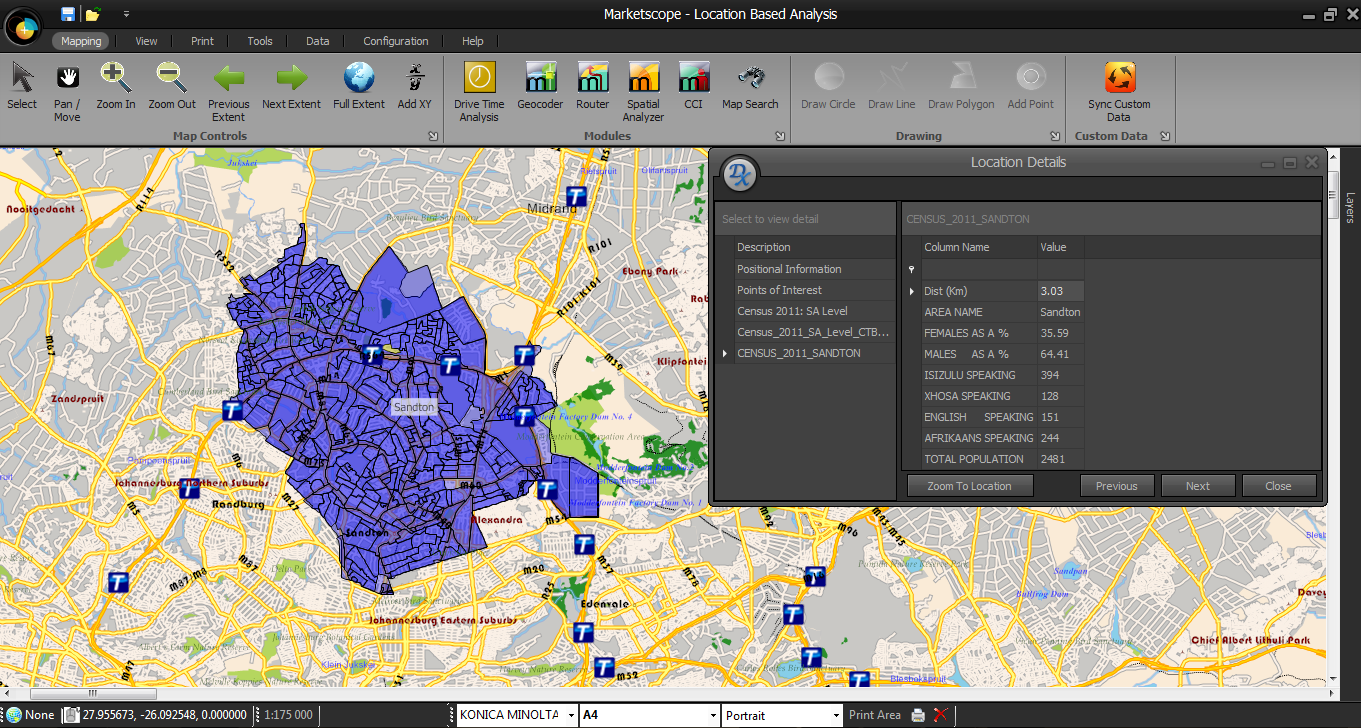The image size is (1361, 728).
Task: Expand Drawing group launcher arrow
Action: point(1055,136)
